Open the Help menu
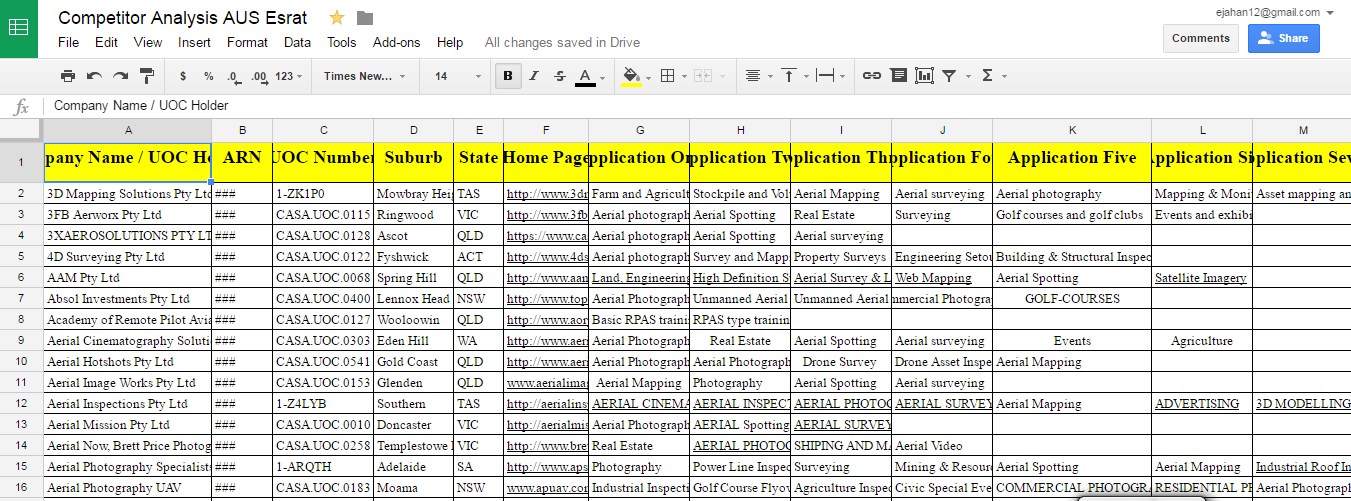 450,43
